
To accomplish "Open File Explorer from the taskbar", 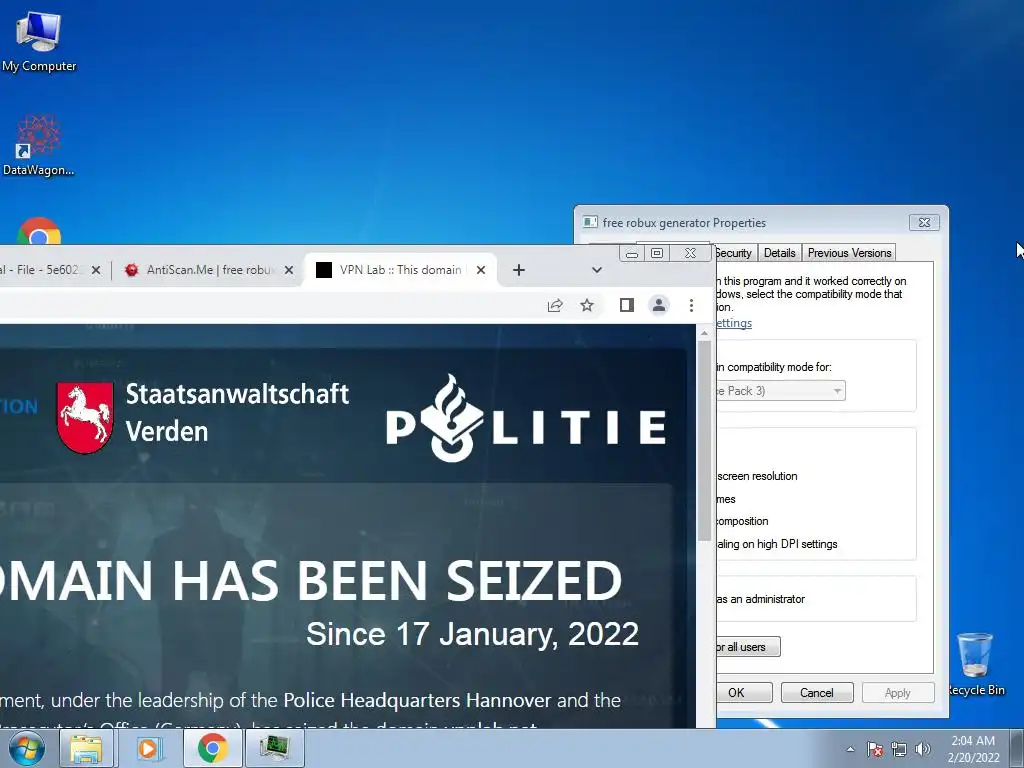I will [x=86, y=748].
